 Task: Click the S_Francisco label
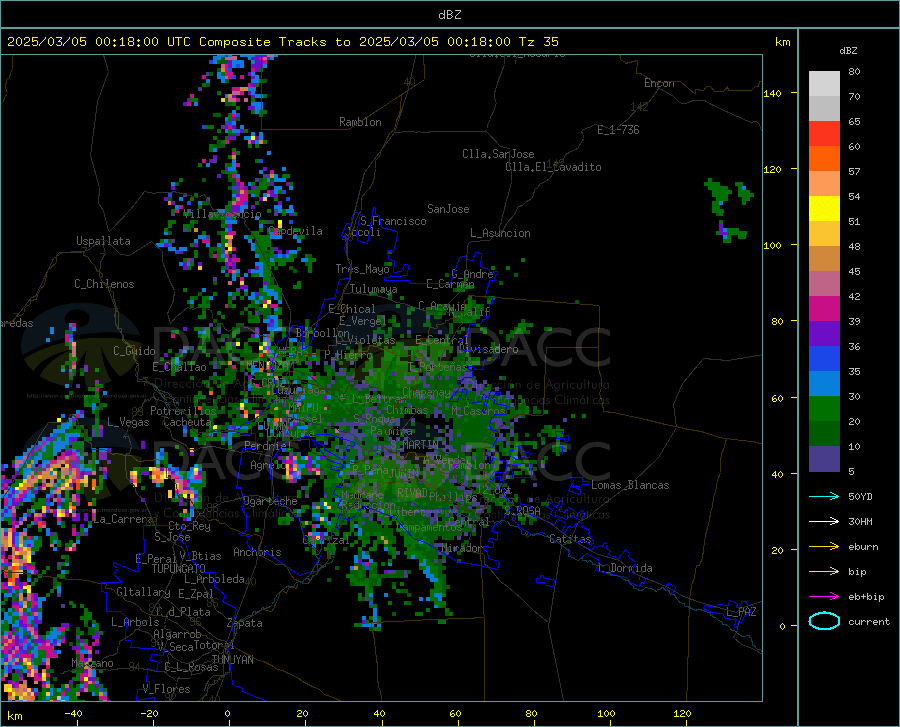tap(393, 221)
